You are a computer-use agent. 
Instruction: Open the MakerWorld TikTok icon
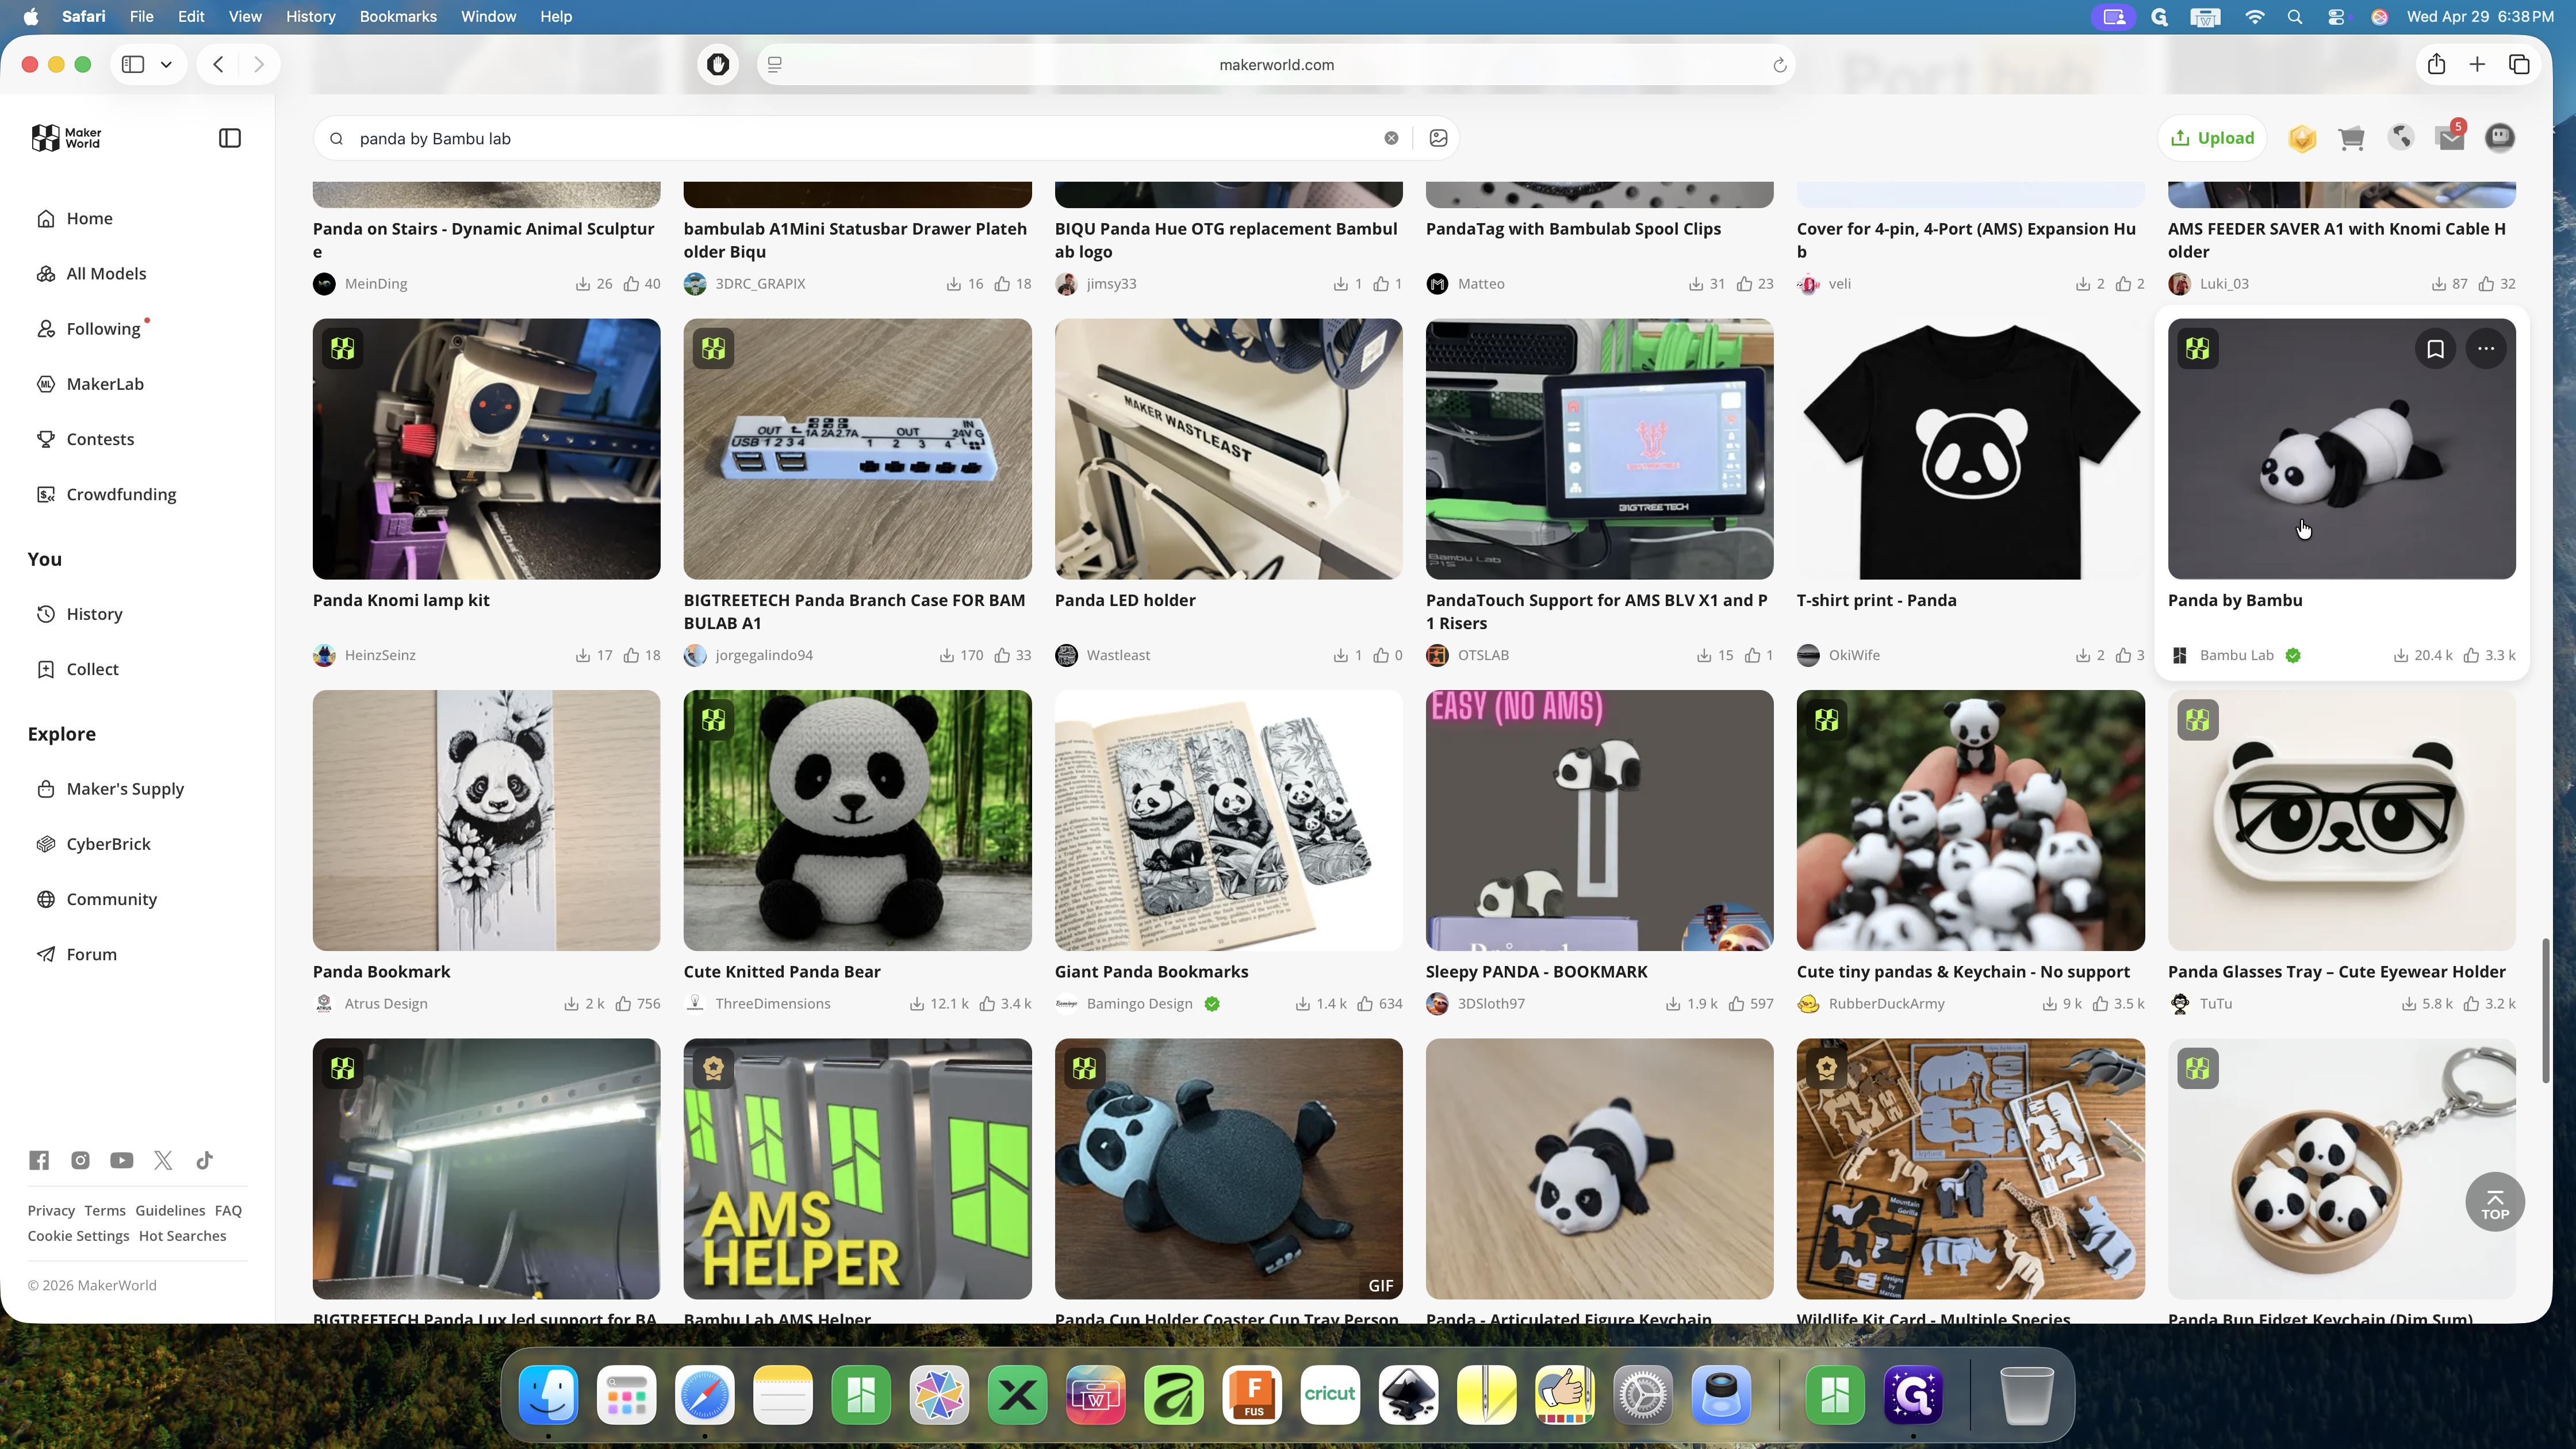(x=204, y=1160)
